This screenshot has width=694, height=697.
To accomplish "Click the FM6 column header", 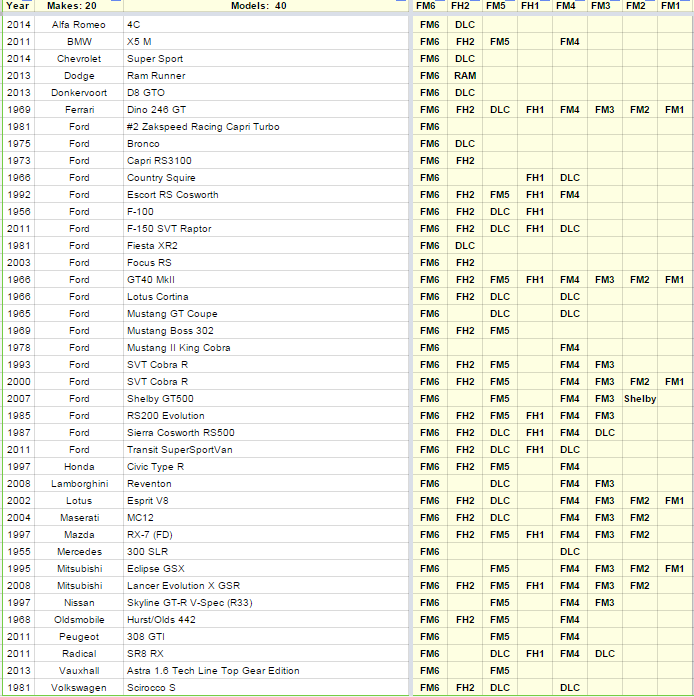I will click(x=429, y=6).
